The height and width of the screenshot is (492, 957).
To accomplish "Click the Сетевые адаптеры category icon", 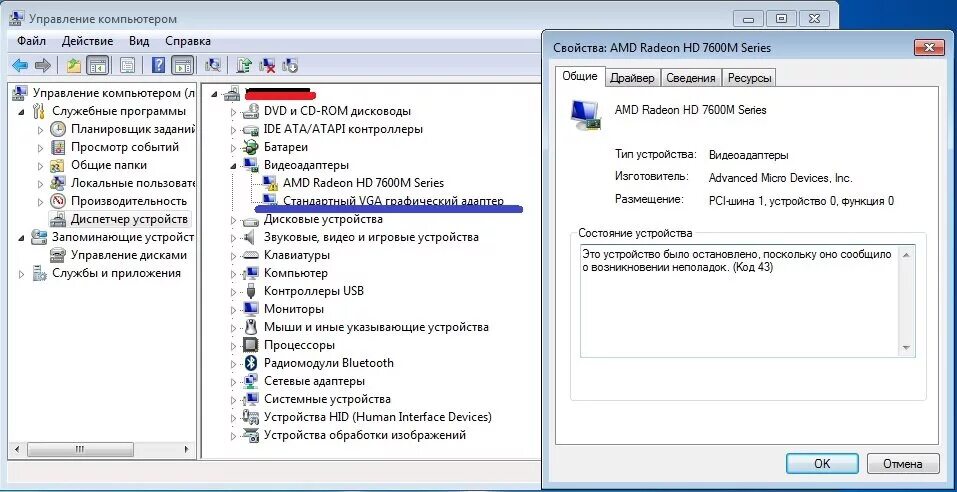I will coord(251,381).
